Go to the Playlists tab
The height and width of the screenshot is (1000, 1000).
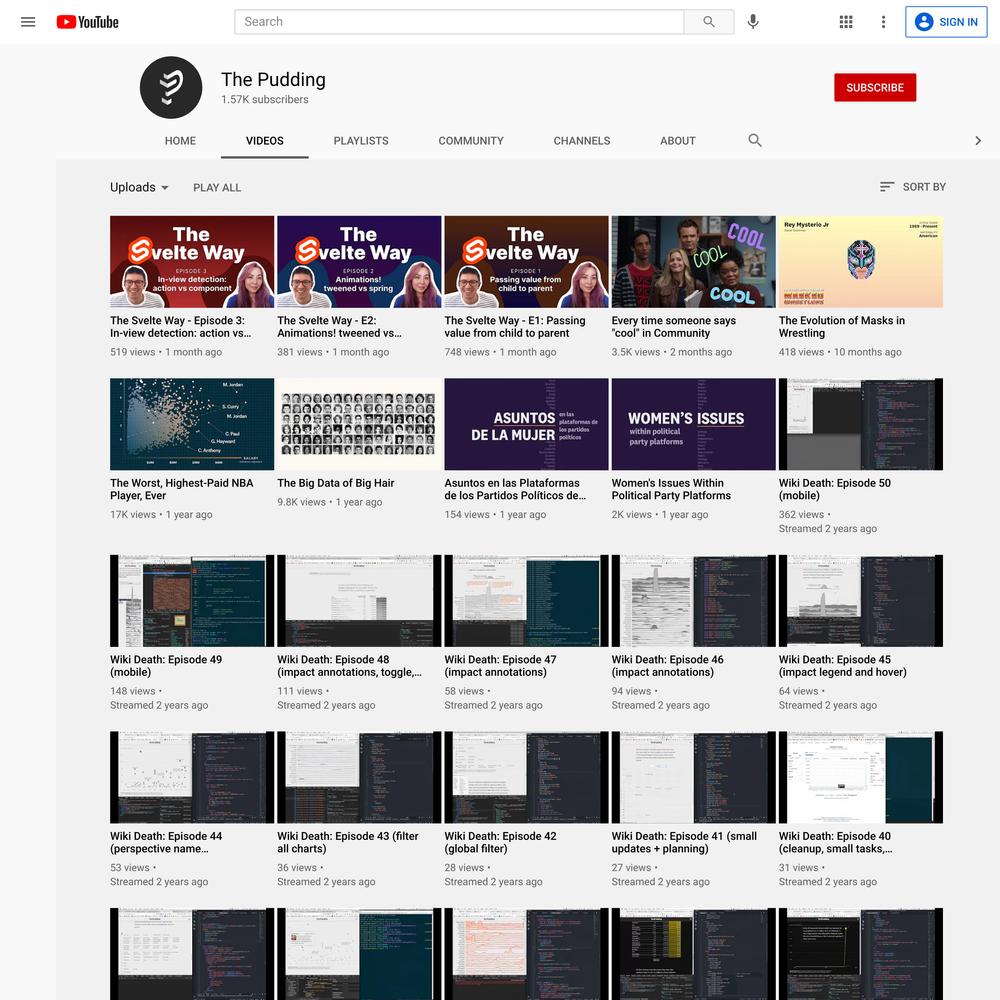[361, 141]
